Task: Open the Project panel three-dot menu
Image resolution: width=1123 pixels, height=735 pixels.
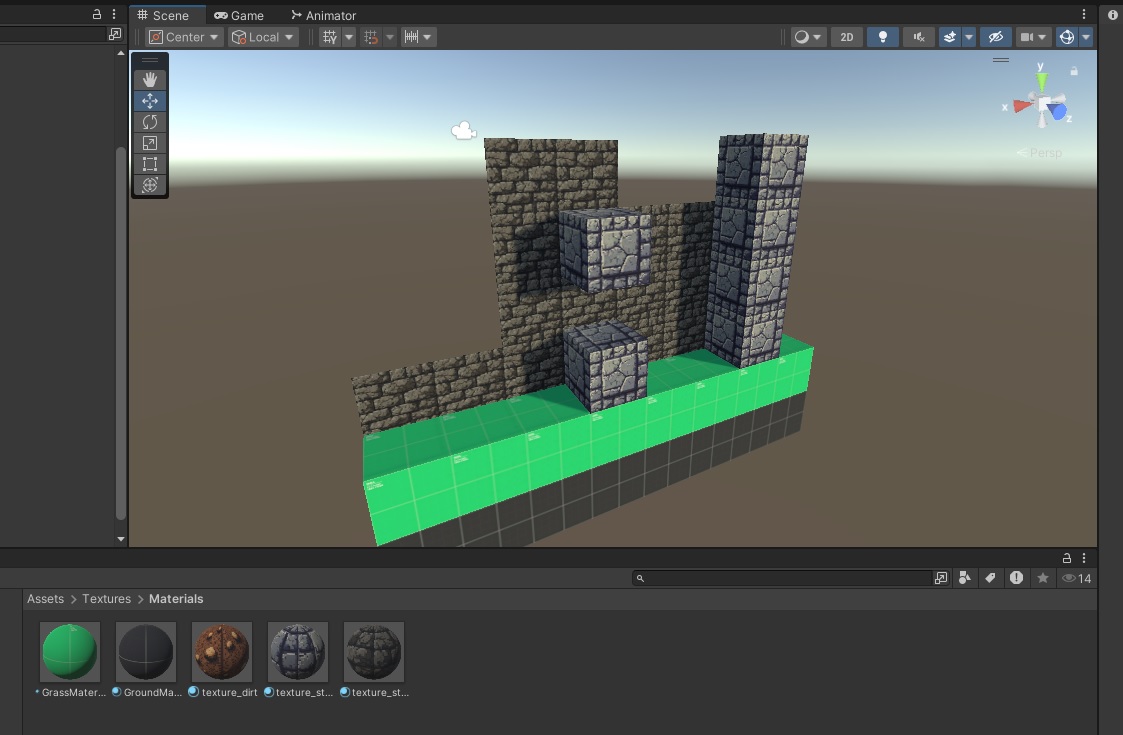Action: (x=1084, y=558)
